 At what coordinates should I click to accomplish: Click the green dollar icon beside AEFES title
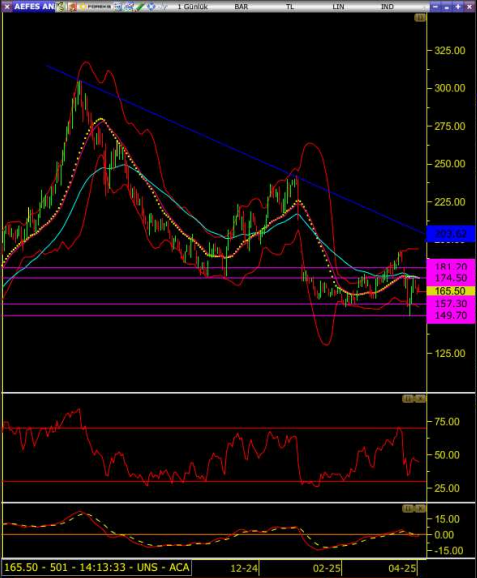(60, 7)
